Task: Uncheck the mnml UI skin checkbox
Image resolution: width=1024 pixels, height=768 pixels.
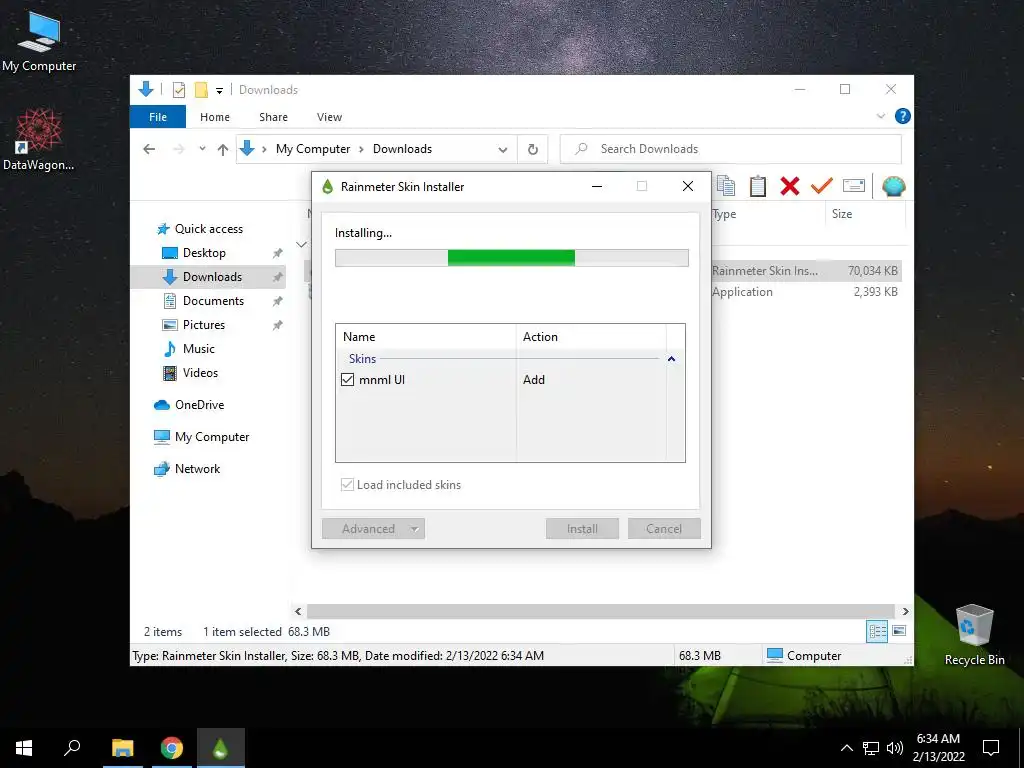Action: [x=347, y=379]
